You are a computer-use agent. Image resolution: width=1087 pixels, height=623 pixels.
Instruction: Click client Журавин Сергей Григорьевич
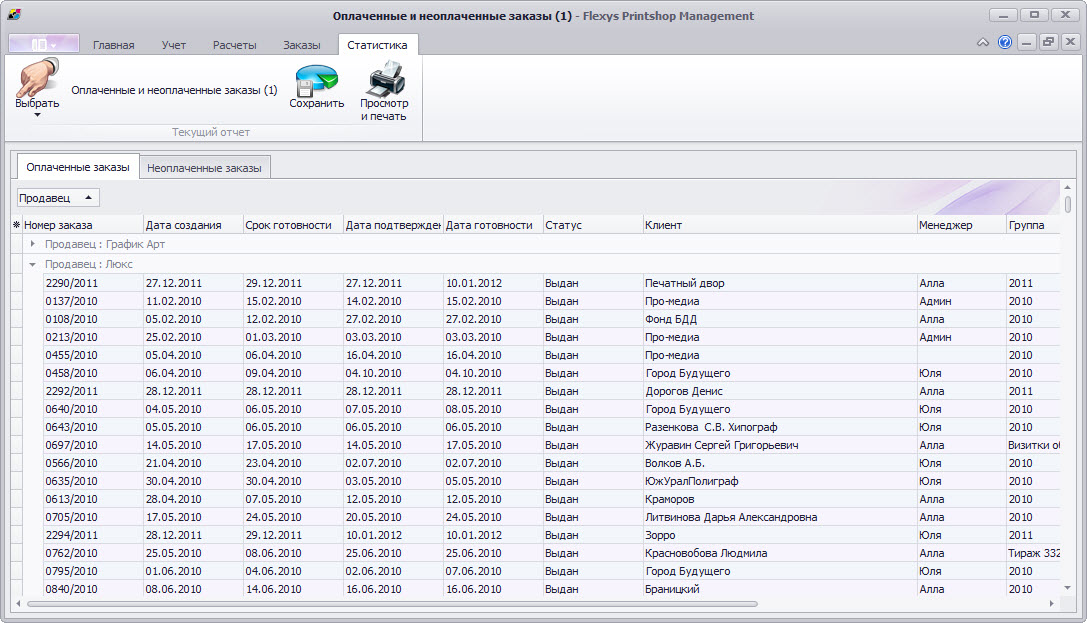click(x=780, y=445)
